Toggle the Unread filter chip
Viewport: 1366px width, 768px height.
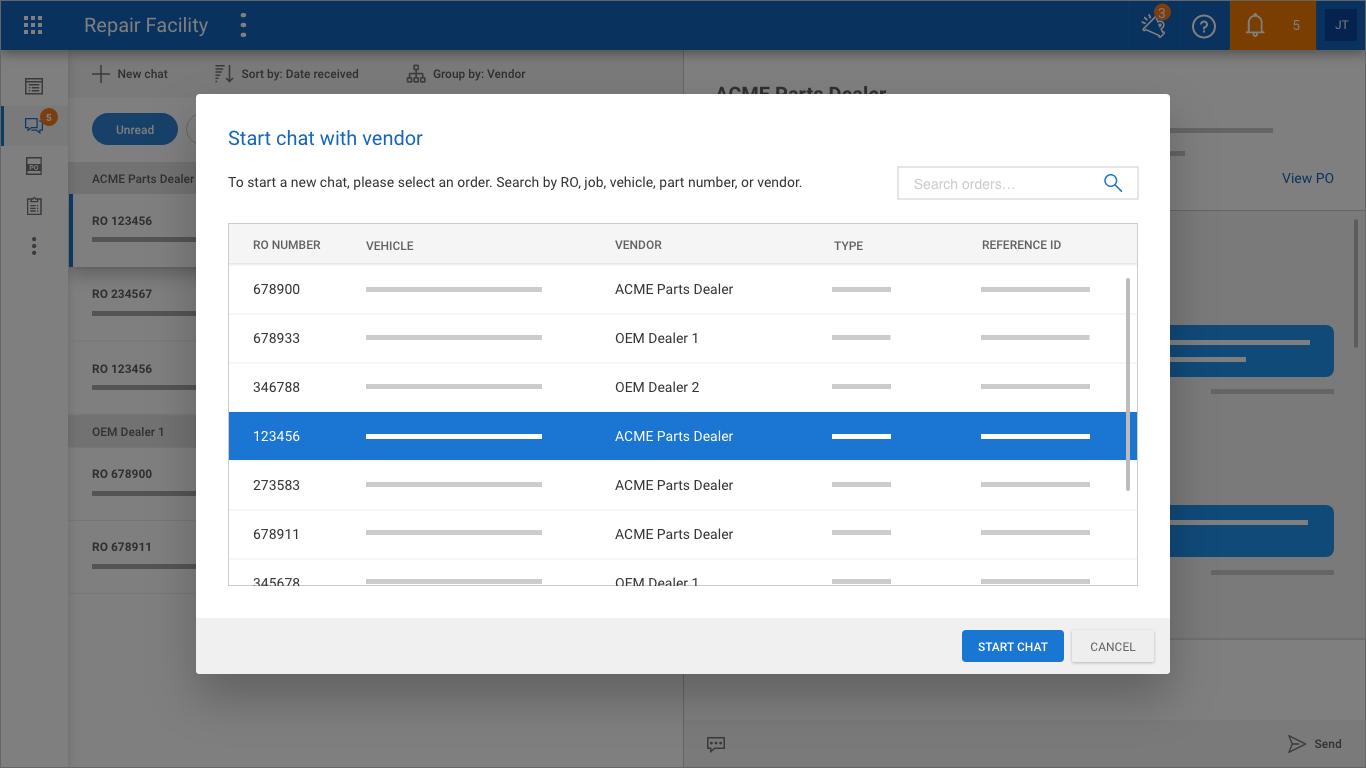[x=135, y=130]
